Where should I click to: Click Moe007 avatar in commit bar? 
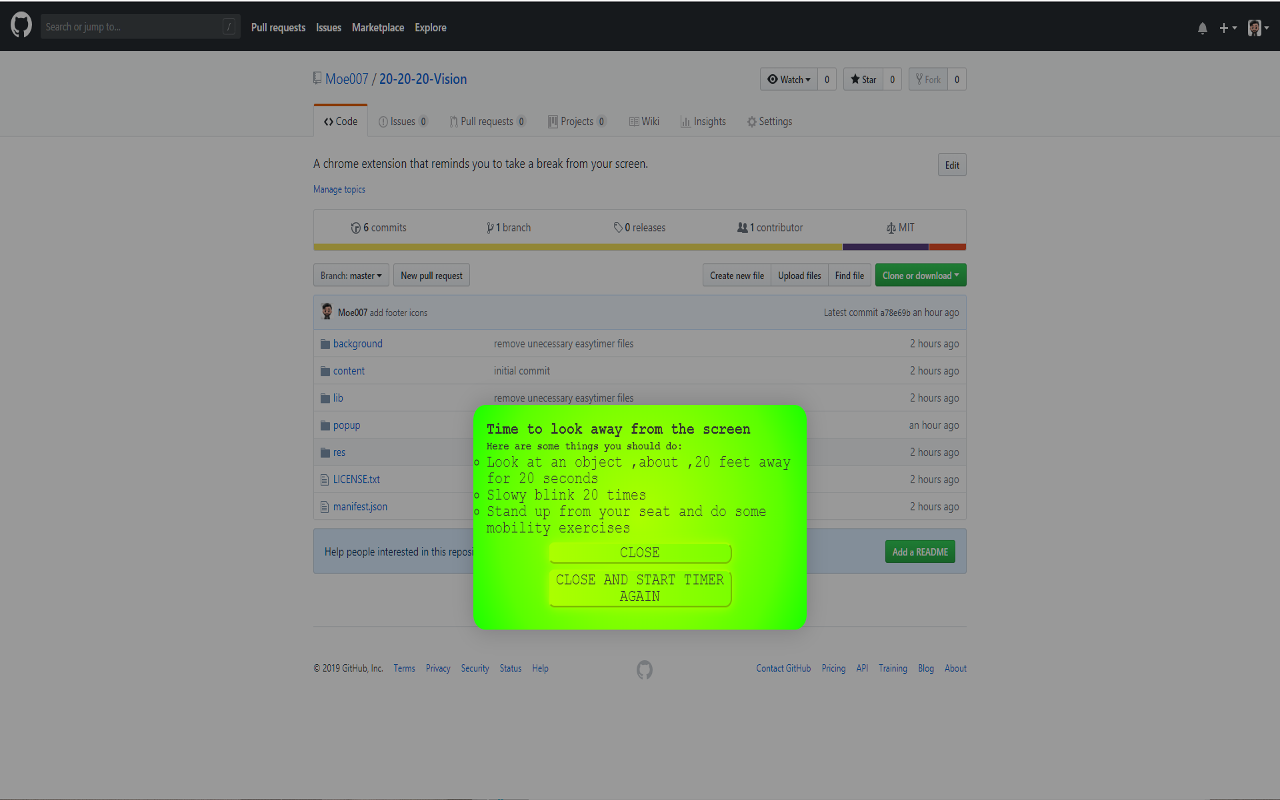click(327, 312)
